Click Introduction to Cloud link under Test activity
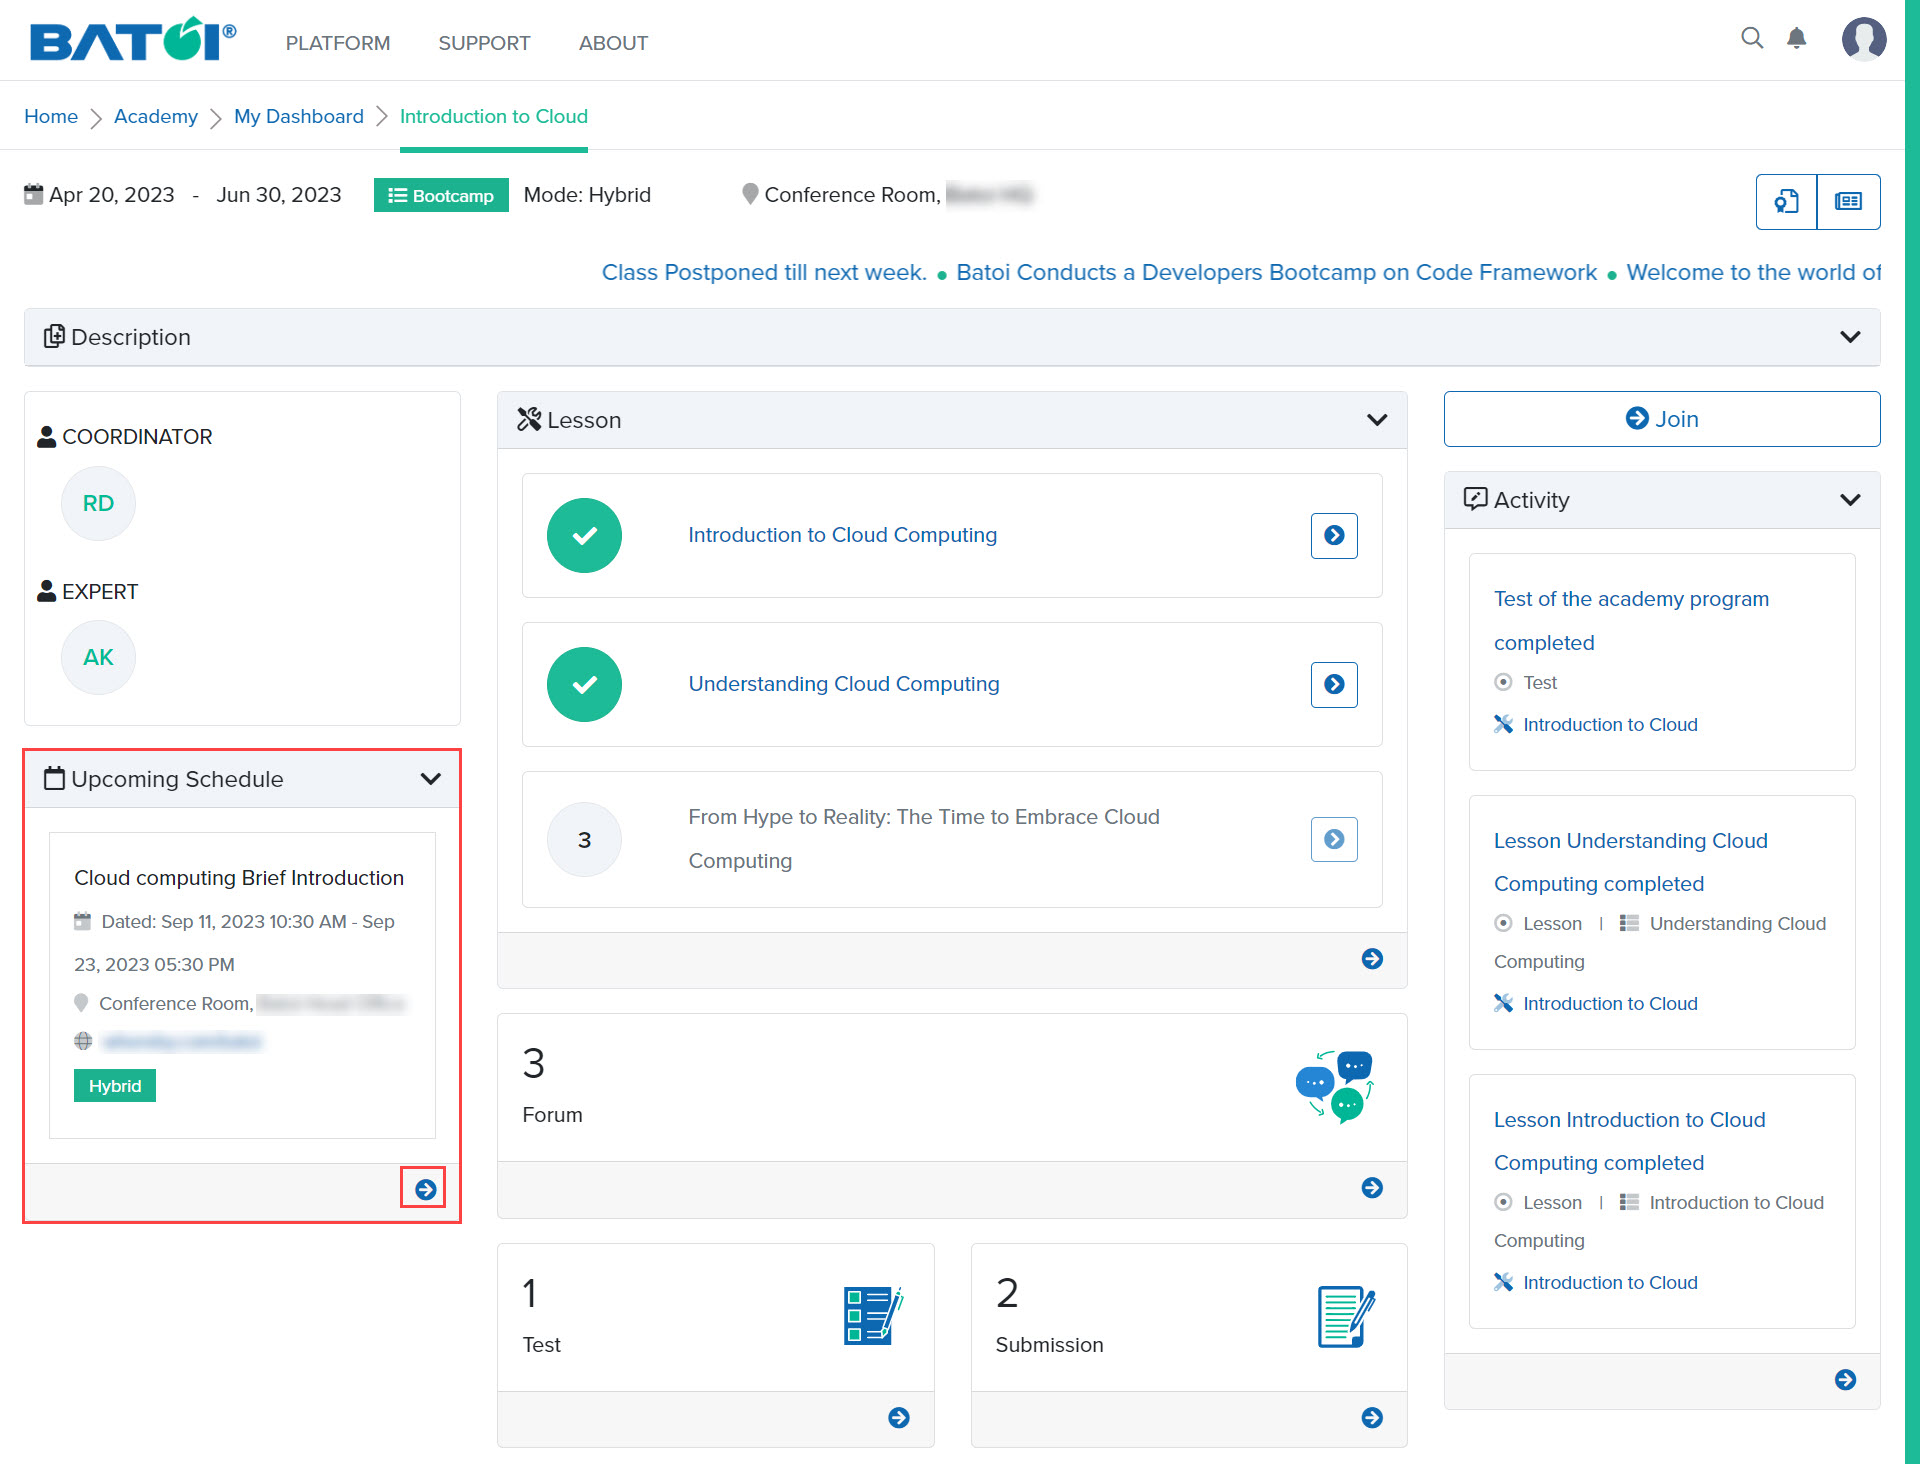This screenshot has height=1464, width=1920. (x=1610, y=725)
